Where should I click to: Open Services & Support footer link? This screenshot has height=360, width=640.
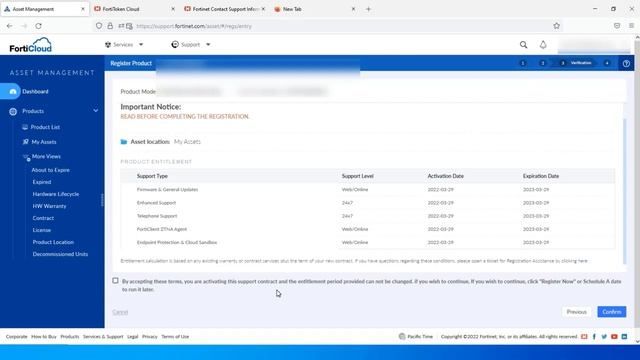103,337
